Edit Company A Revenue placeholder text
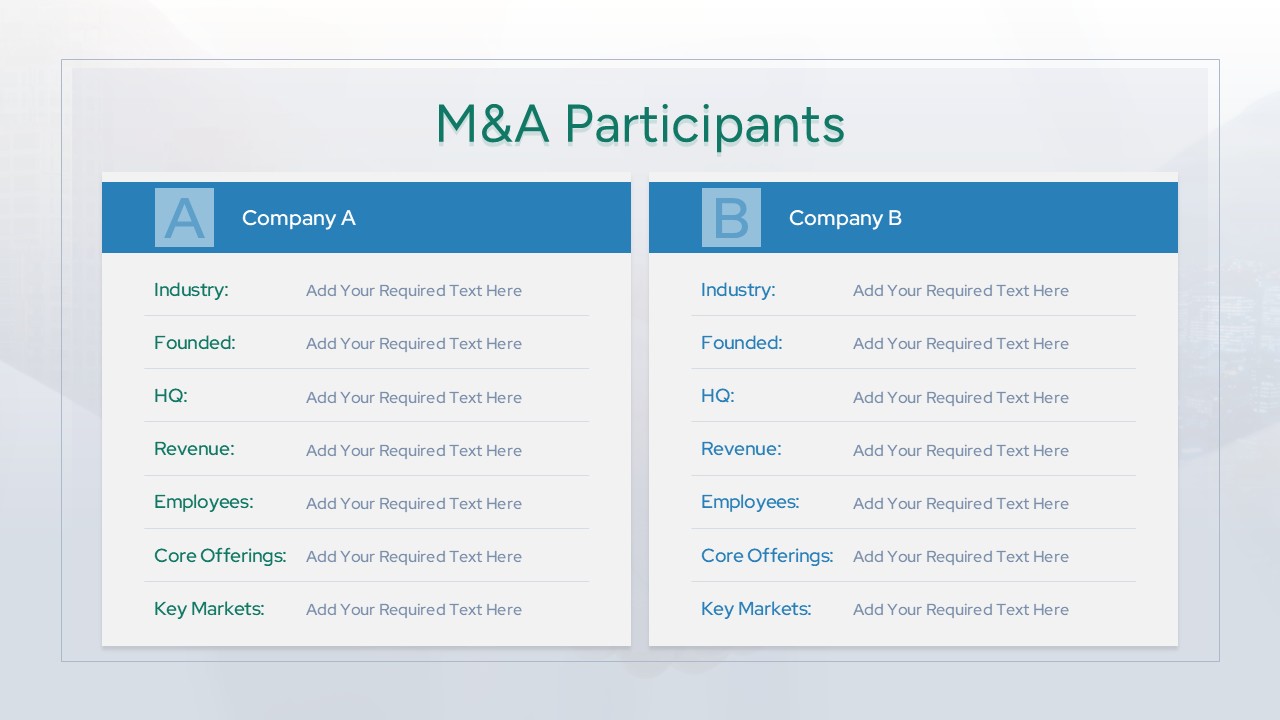 coord(414,450)
